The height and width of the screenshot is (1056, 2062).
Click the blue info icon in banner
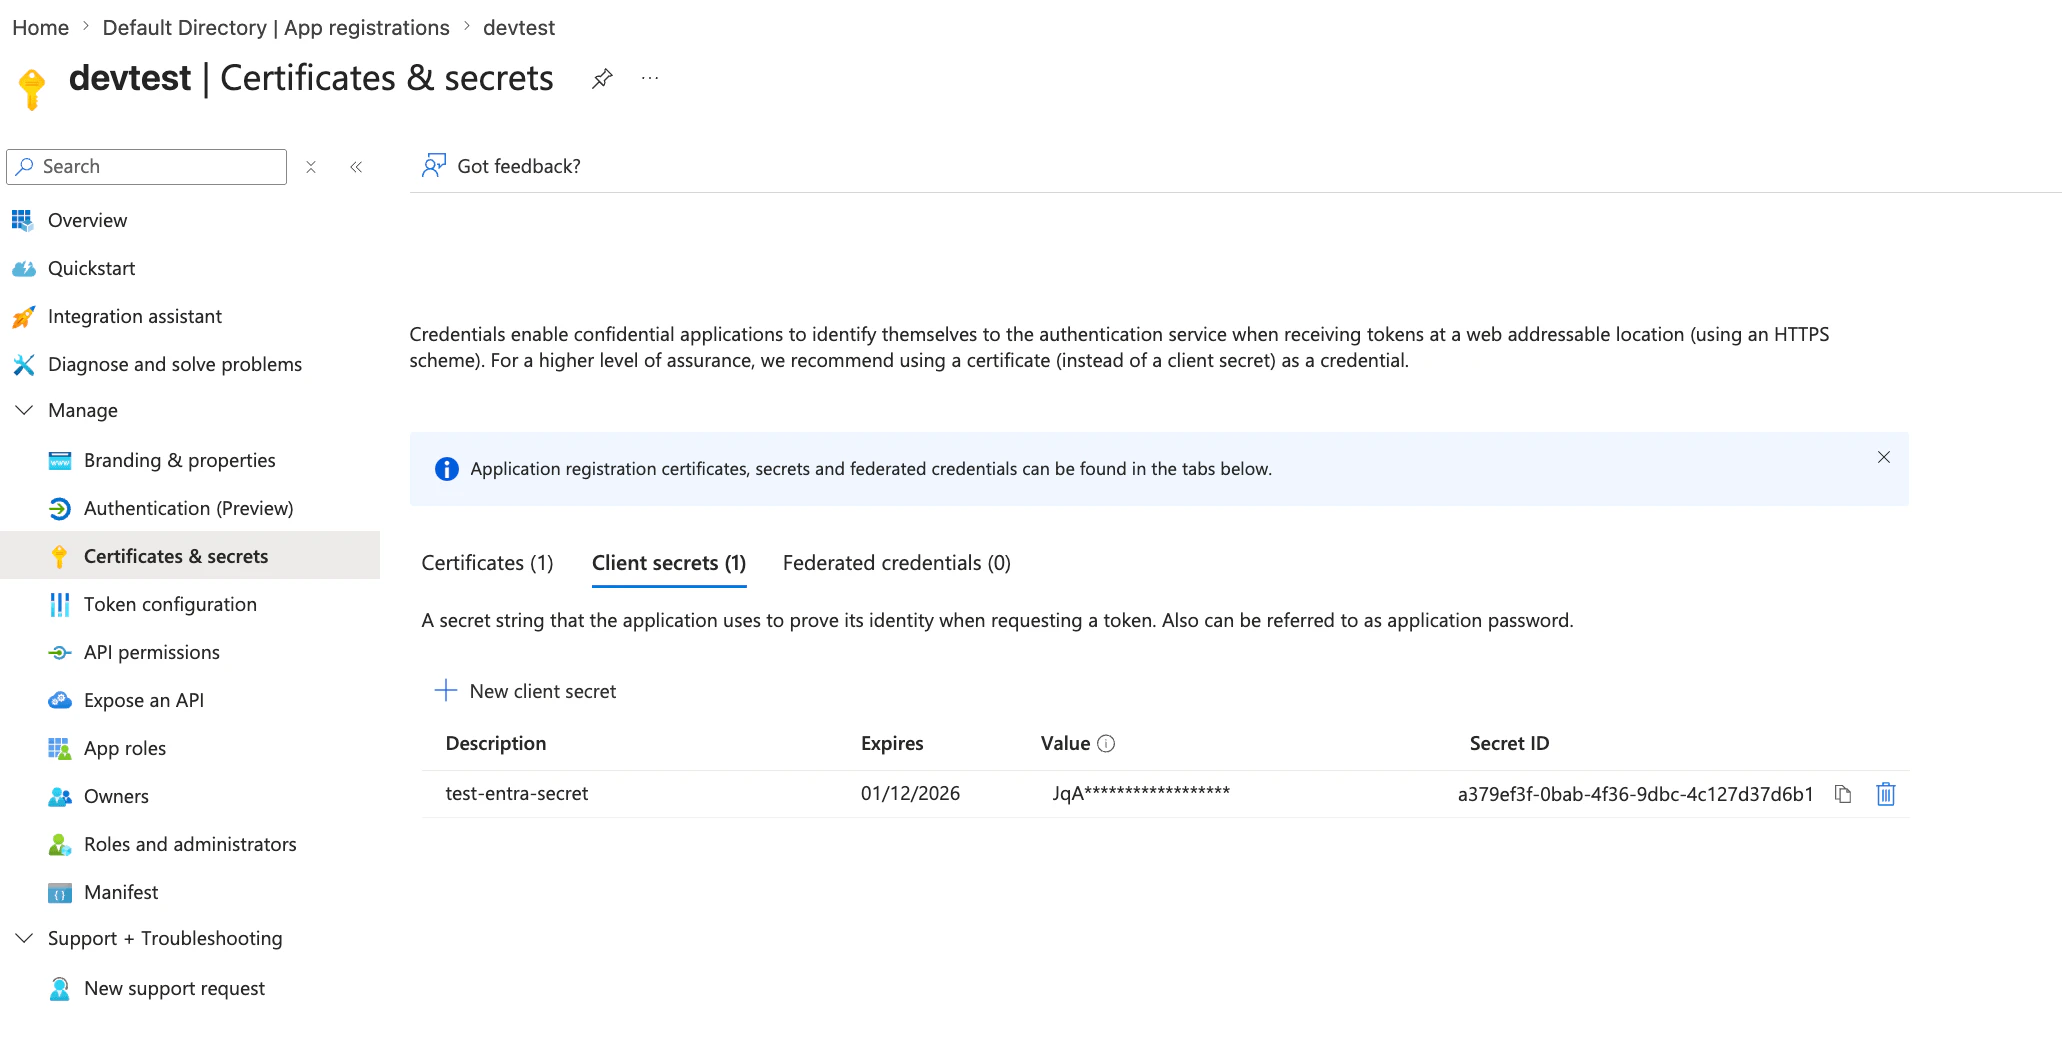pyautogui.click(x=446, y=469)
